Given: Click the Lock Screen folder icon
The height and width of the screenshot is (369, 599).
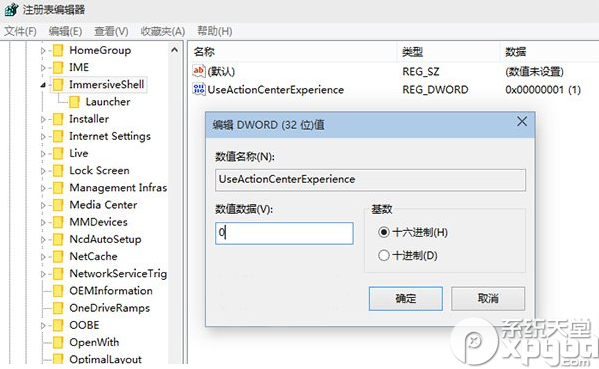Looking at the screenshot, I should tap(58, 170).
